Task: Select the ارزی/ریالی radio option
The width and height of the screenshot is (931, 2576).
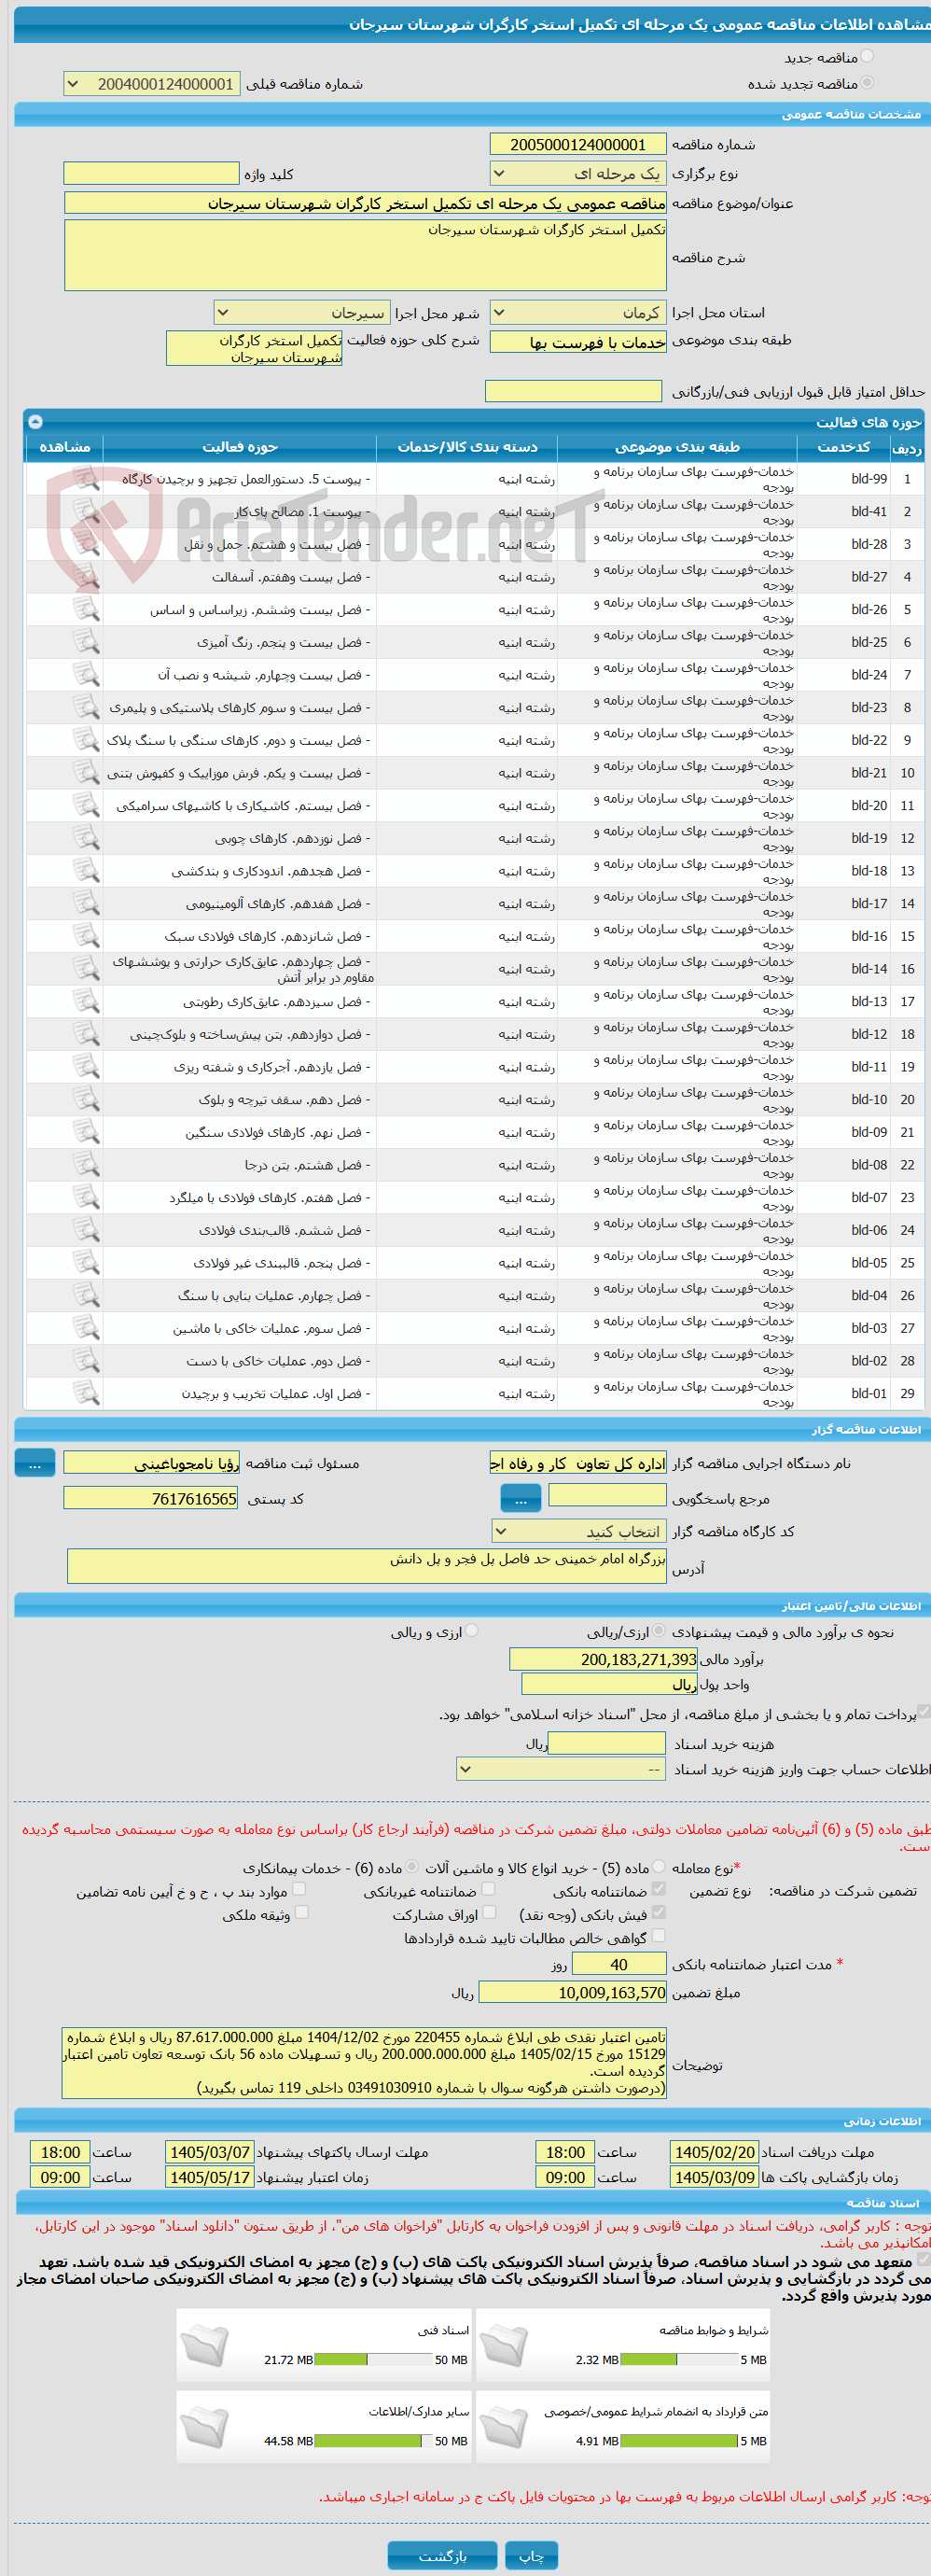Action: tap(658, 1631)
